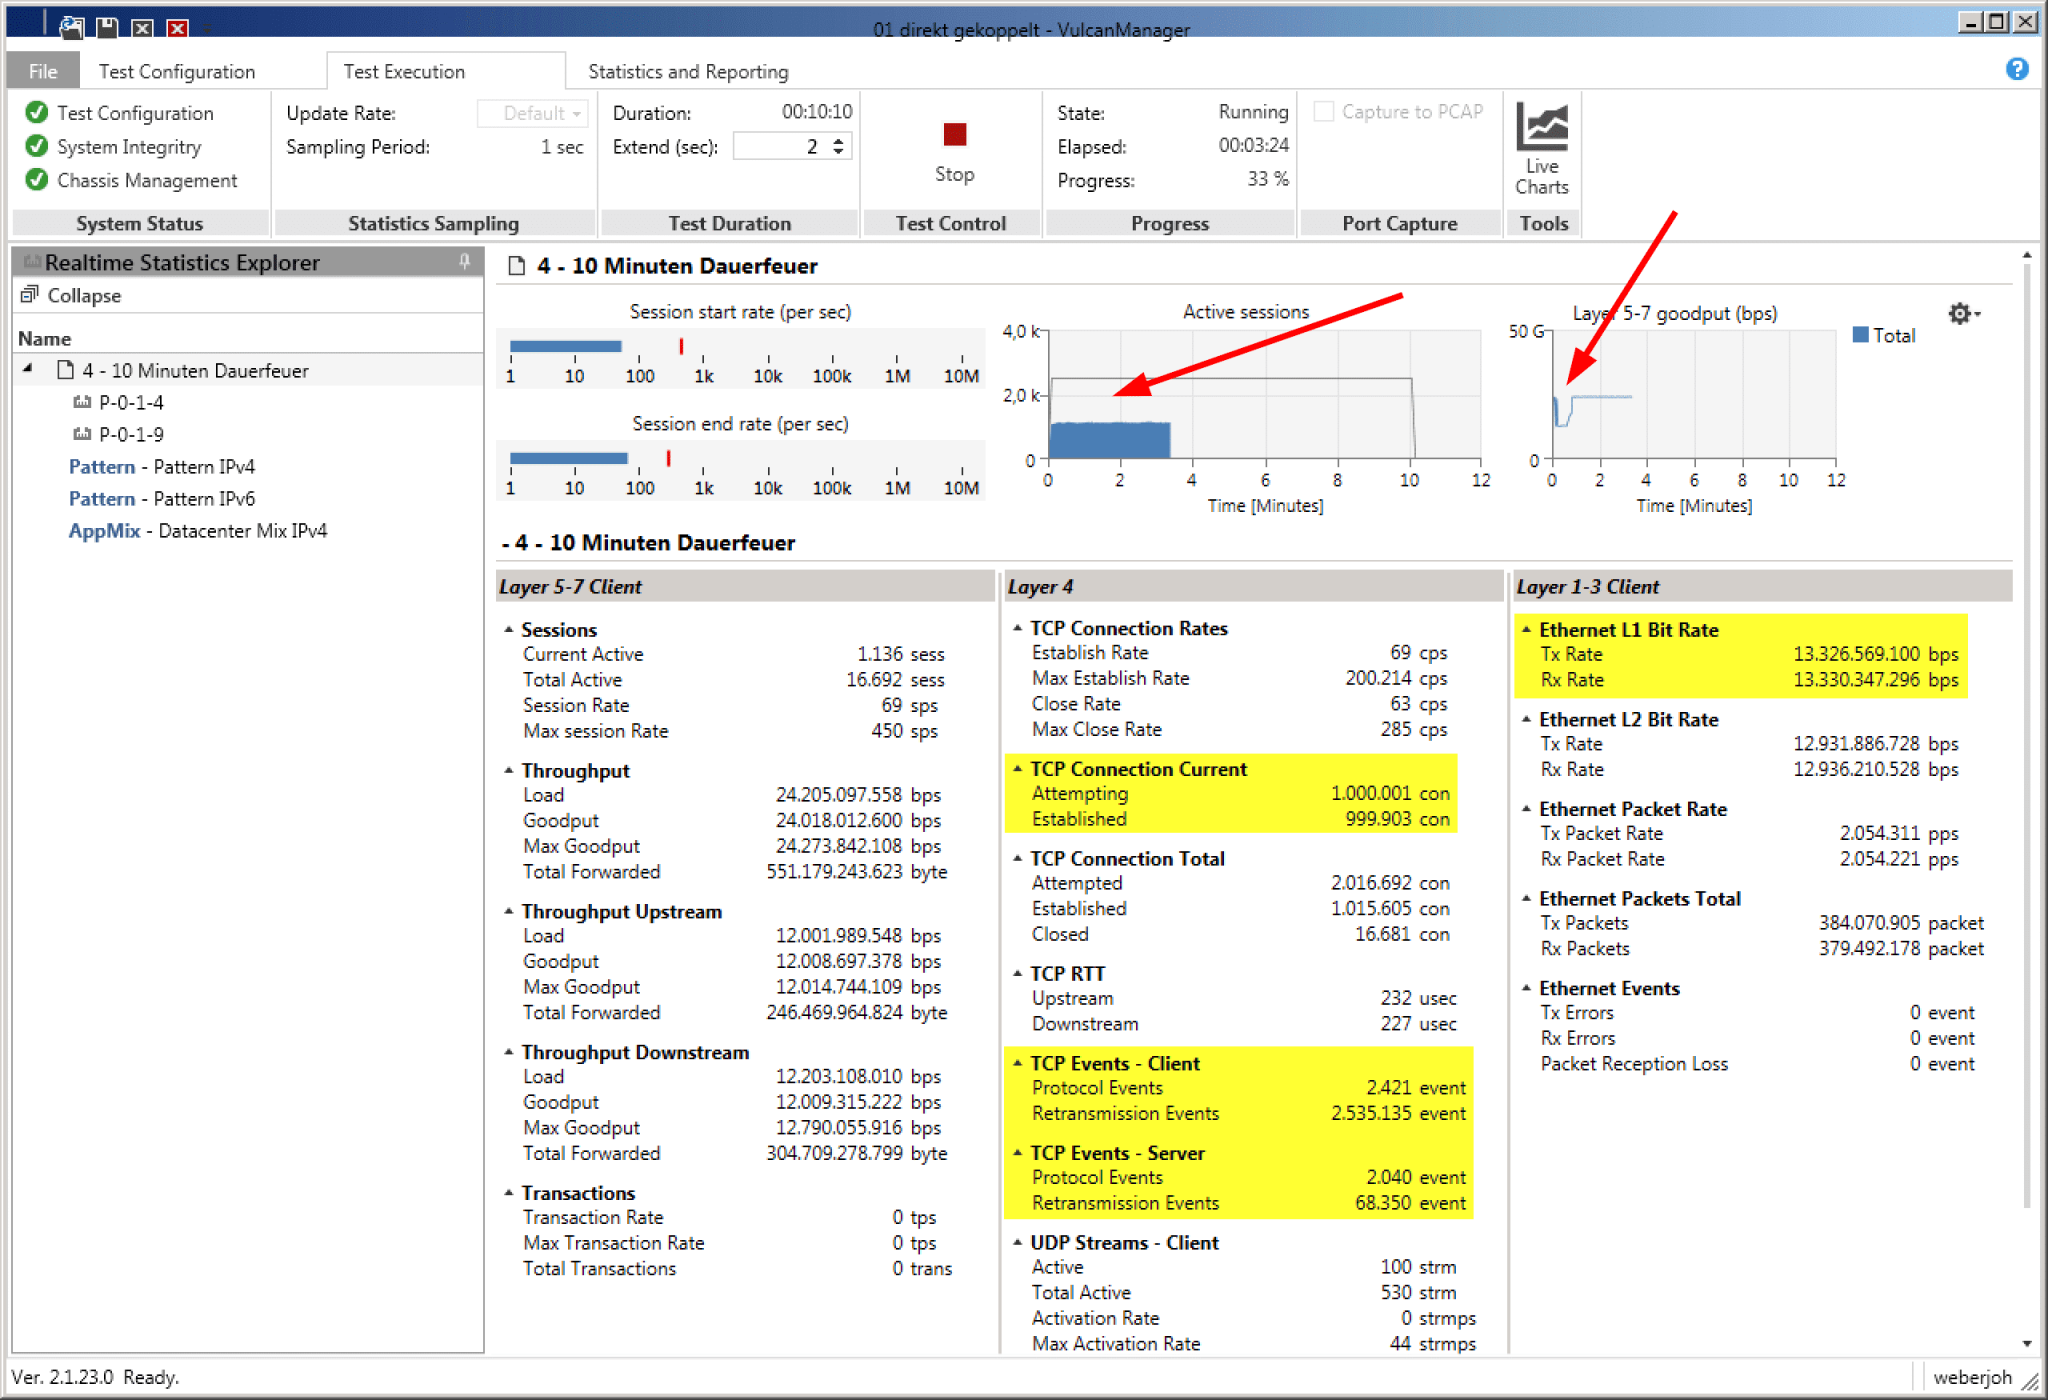Click the Session end rate gauge bar
Viewport: 2048px width, 1400px height.
click(568, 458)
